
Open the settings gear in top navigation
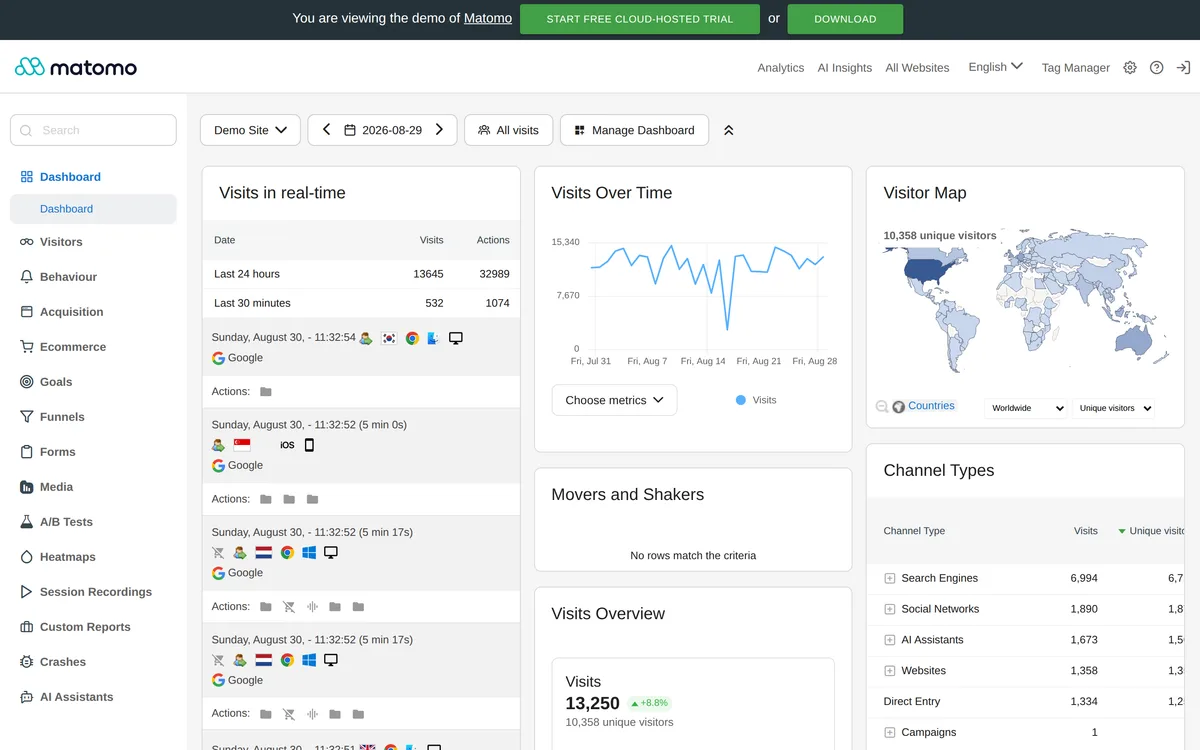1130,67
